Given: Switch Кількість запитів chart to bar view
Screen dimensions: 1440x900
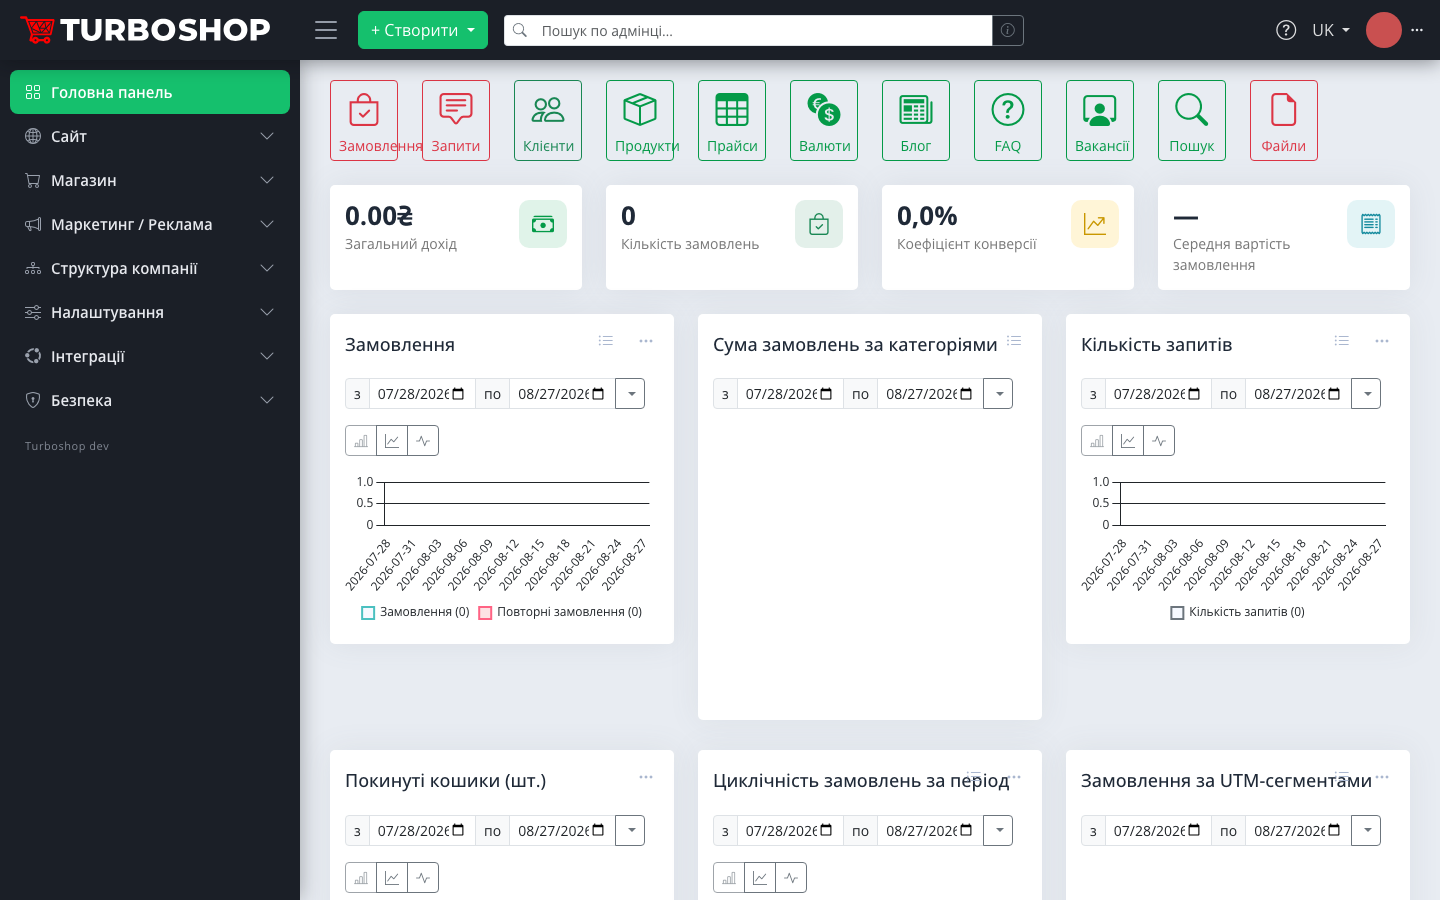Looking at the screenshot, I should point(1097,441).
